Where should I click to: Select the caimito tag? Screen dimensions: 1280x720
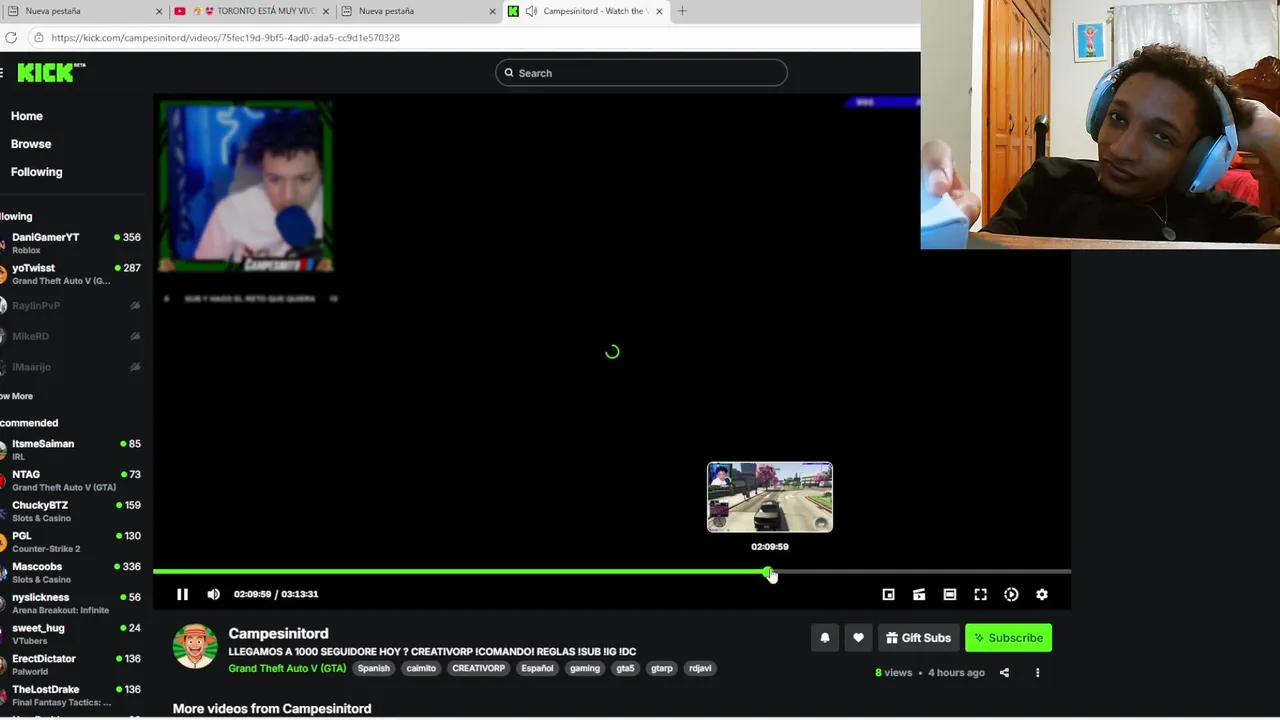click(x=421, y=668)
